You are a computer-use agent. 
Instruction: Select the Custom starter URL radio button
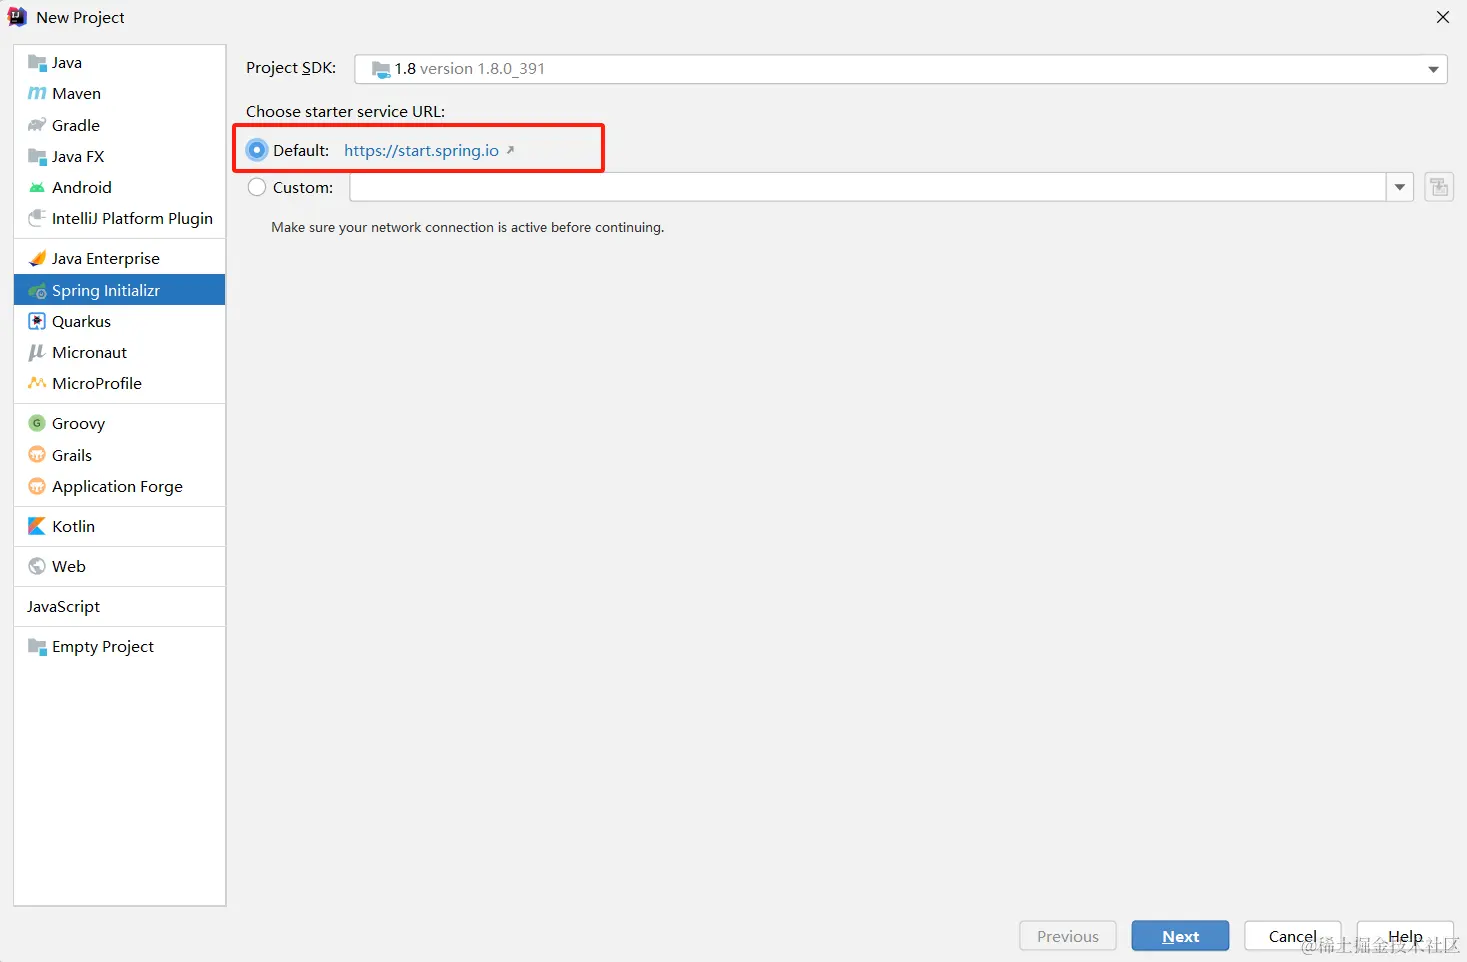point(257,187)
